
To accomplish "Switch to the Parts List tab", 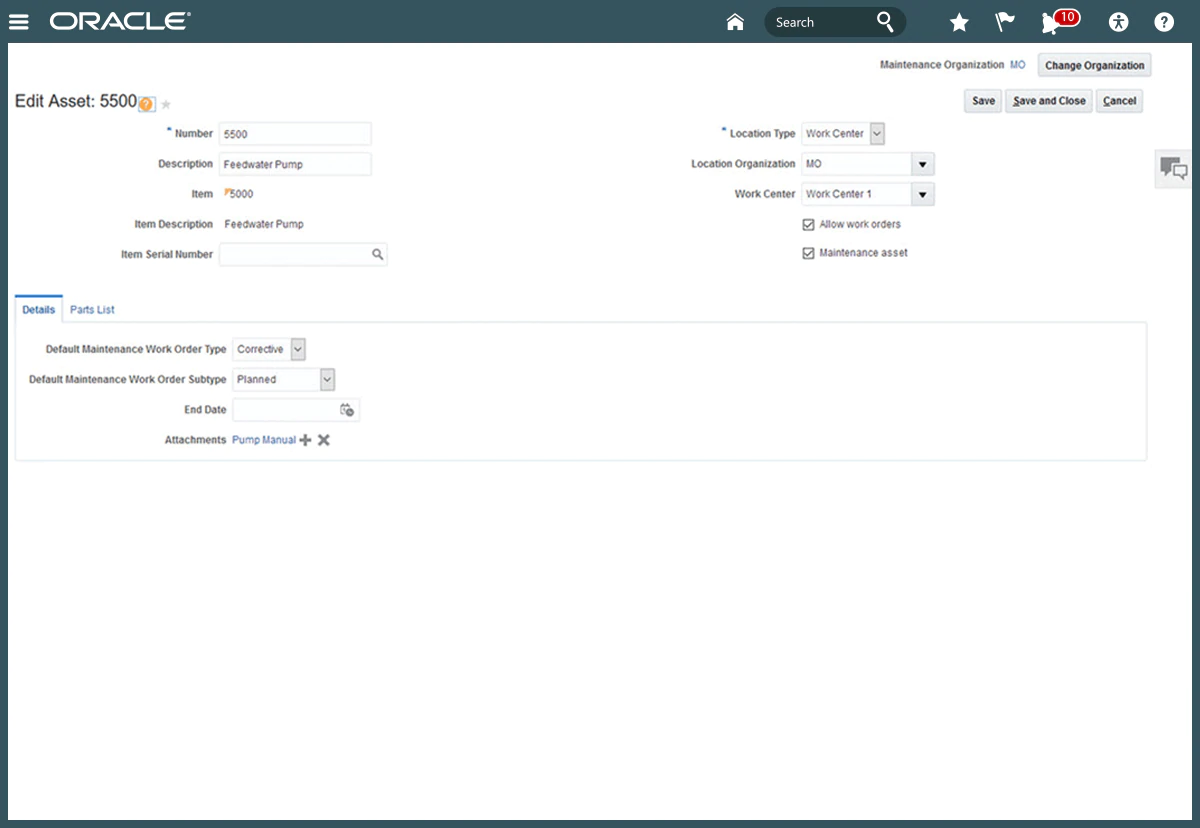I will pyautogui.click(x=92, y=310).
